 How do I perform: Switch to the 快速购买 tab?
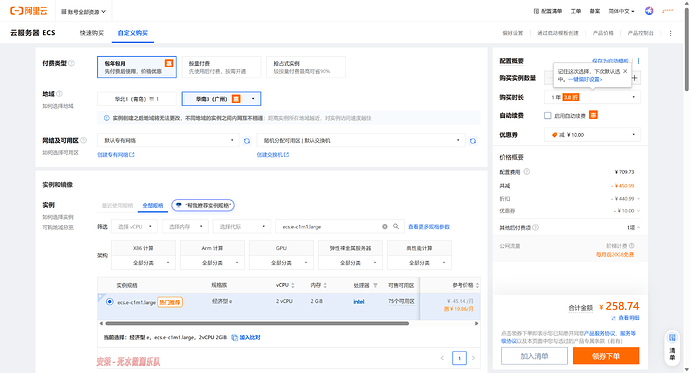point(92,33)
